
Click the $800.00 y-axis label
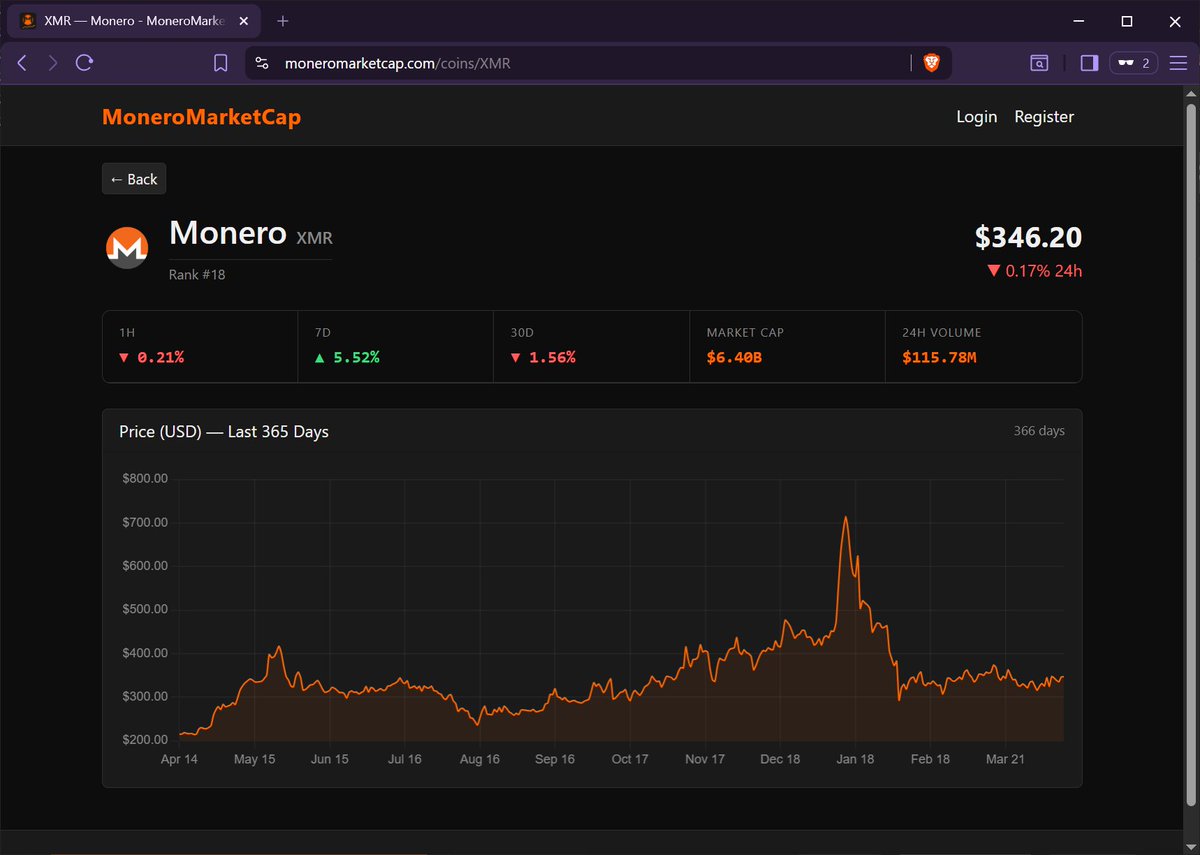point(145,479)
